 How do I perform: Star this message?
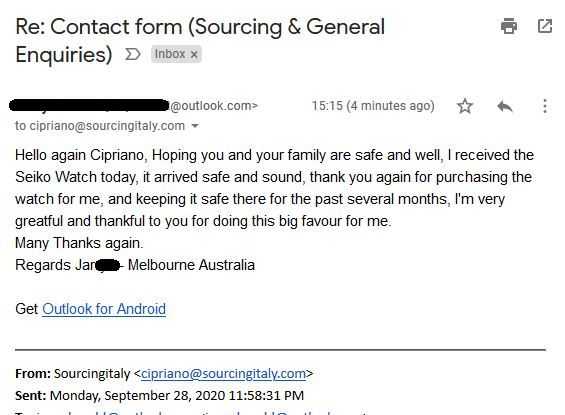pos(465,106)
